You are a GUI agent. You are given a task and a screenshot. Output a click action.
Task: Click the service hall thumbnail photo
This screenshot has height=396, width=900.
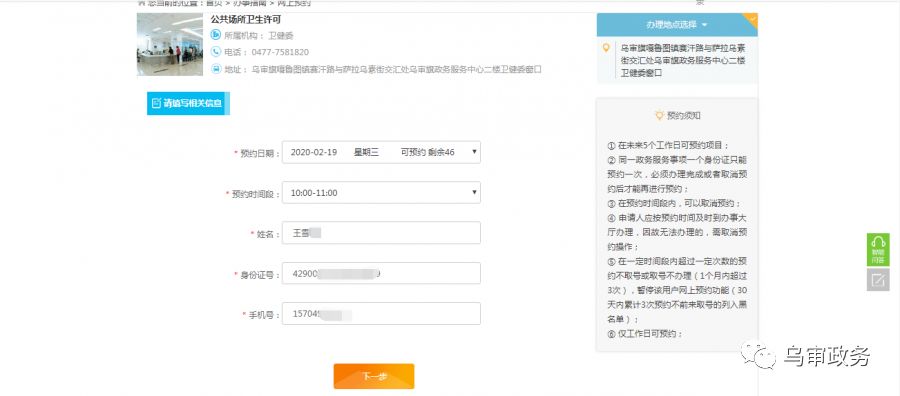170,44
